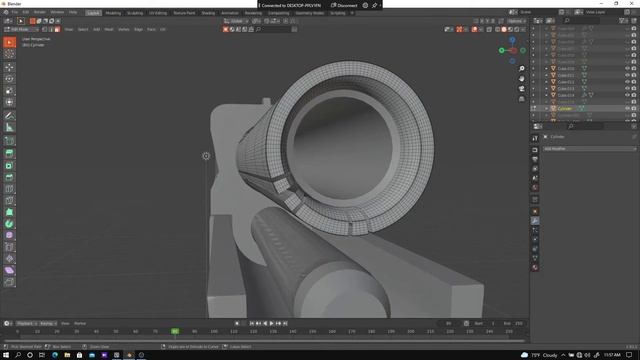640x360 pixels.
Task: Toggle snapping magnet
Action: (x=267, y=21)
